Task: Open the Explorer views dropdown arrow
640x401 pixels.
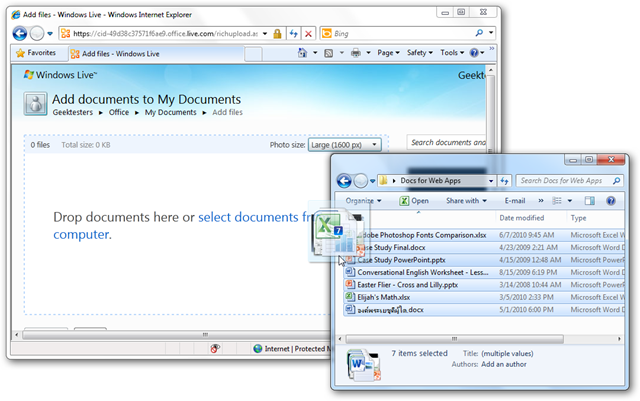Action: click(570, 200)
